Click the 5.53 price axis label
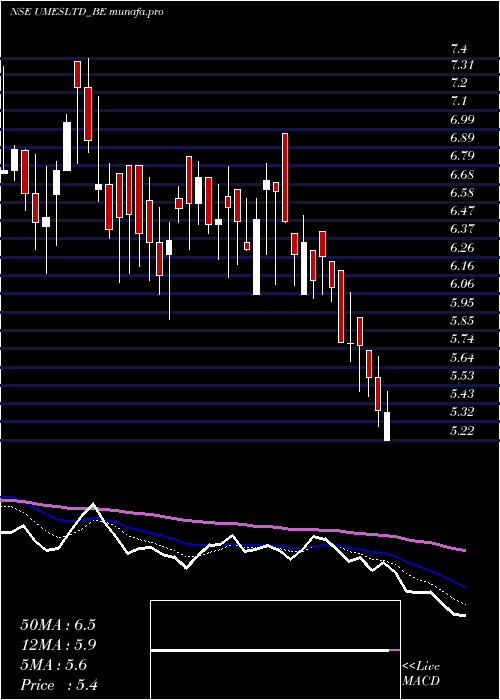 pyautogui.click(x=462, y=375)
